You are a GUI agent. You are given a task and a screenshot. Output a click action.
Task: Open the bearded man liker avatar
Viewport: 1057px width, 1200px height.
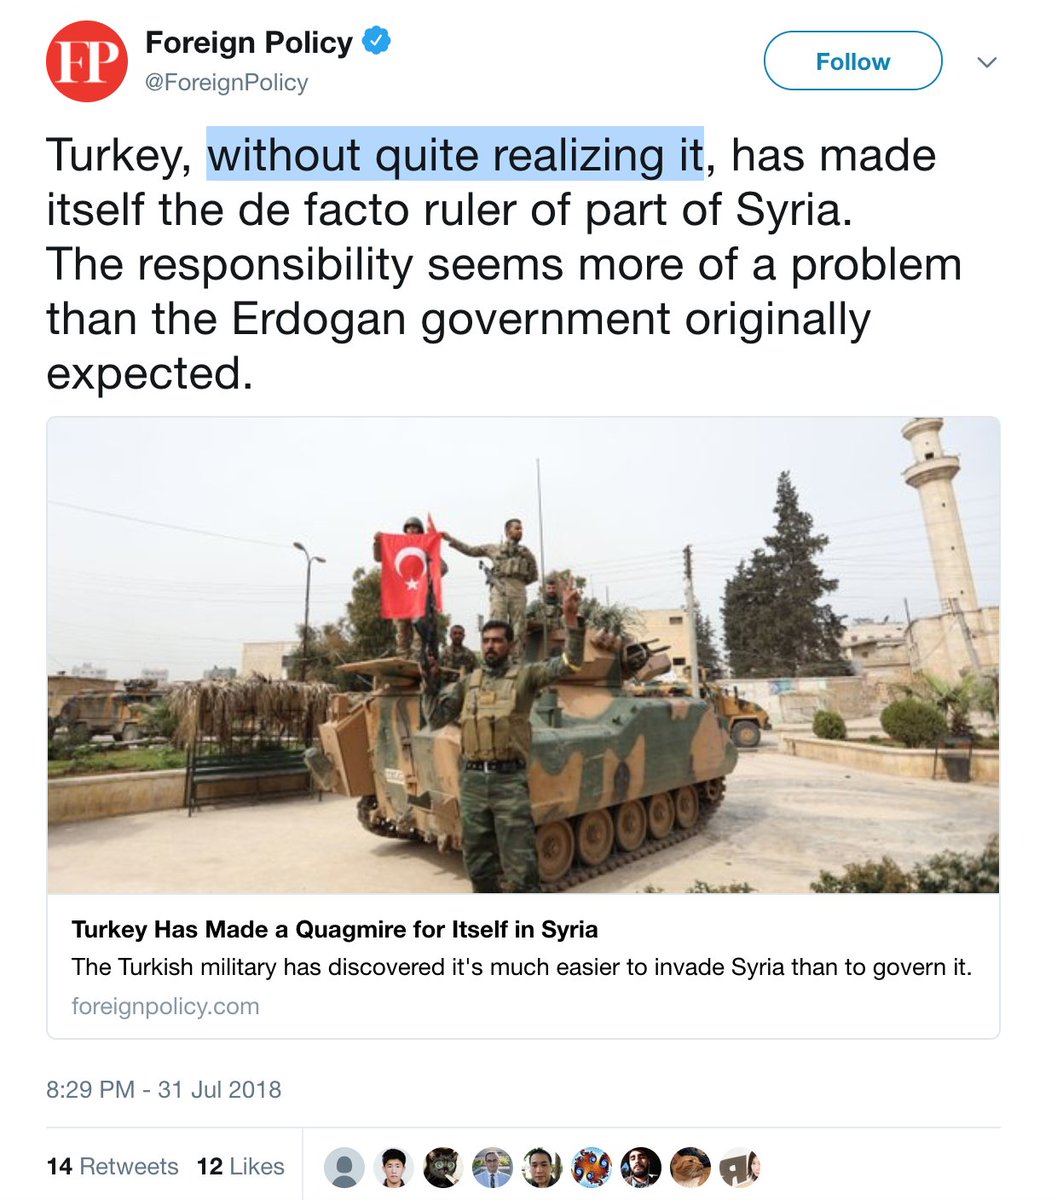pos(641,1166)
